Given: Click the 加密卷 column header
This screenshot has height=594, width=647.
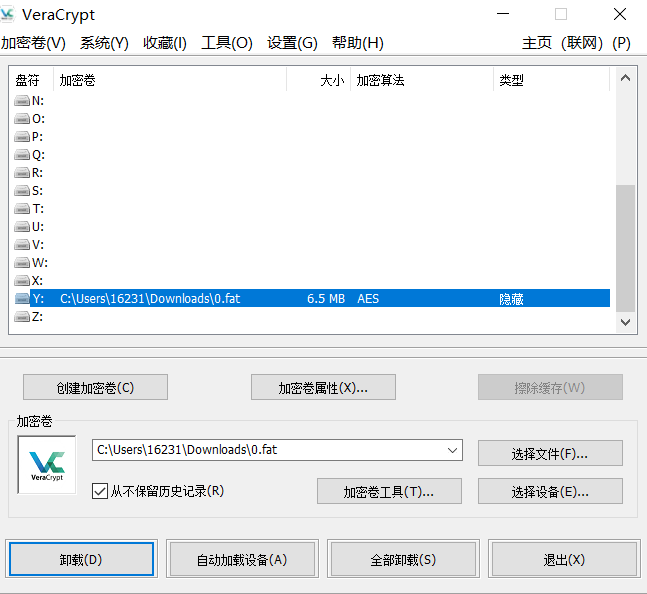Looking at the screenshot, I should [170, 80].
